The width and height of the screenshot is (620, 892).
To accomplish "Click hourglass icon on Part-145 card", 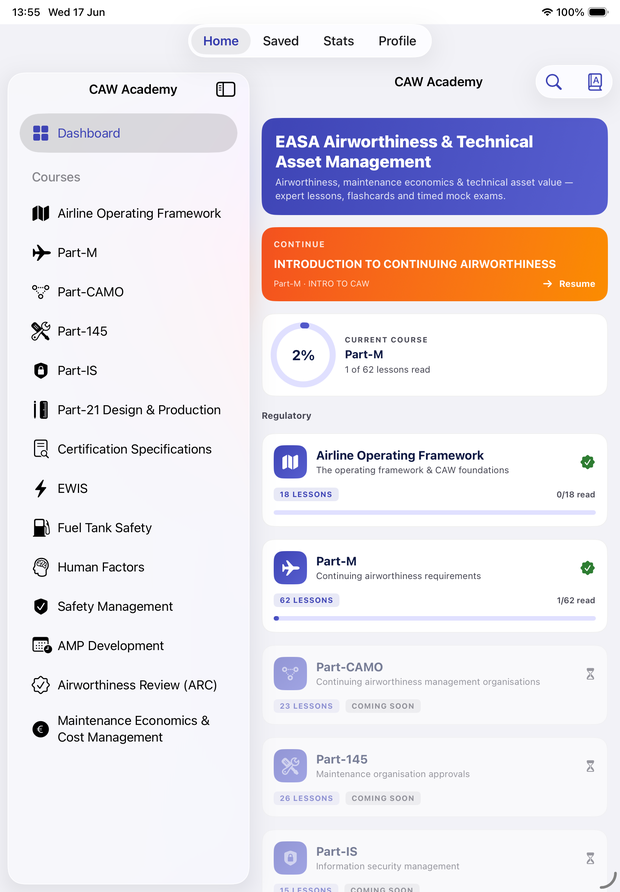I will (x=590, y=766).
